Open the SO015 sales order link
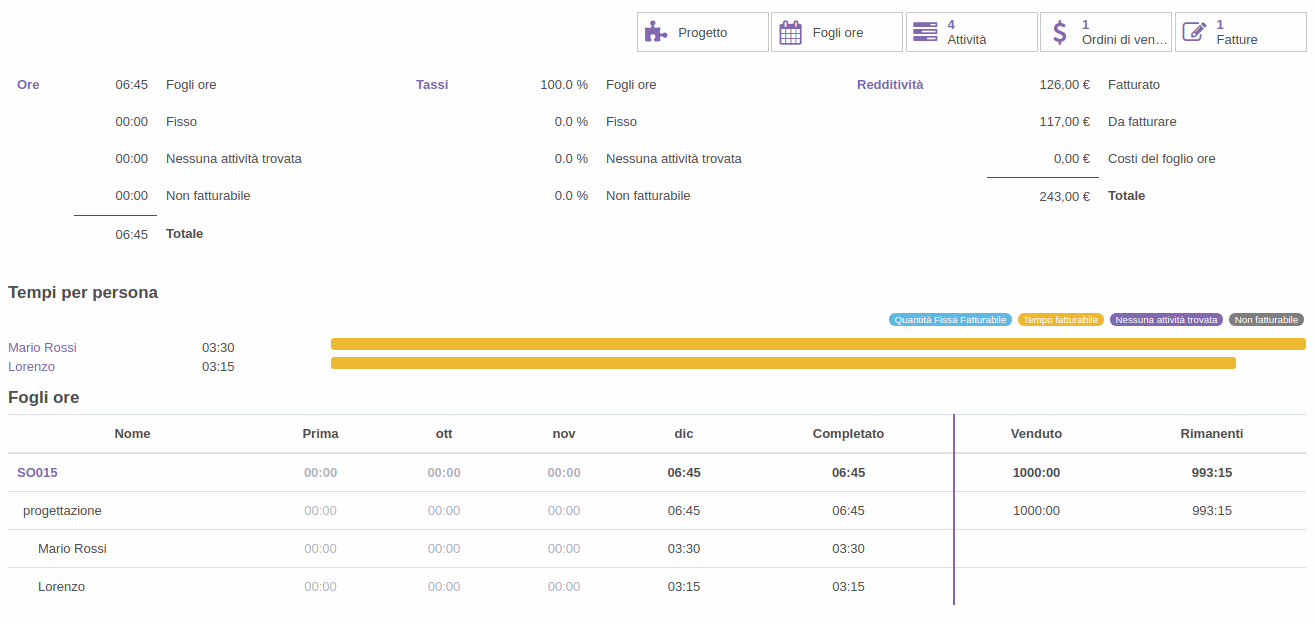Image resolution: width=1315 pixels, height=624 pixels. (x=37, y=473)
